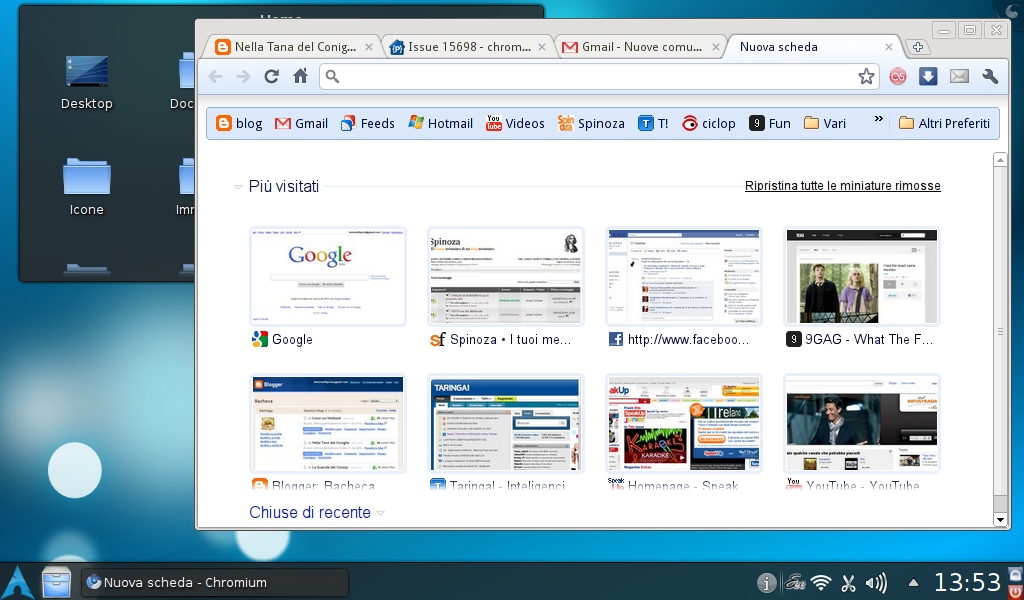The height and width of the screenshot is (600, 1024).
Task: Collapse the Più visitati section
Action: pos(238,187)
